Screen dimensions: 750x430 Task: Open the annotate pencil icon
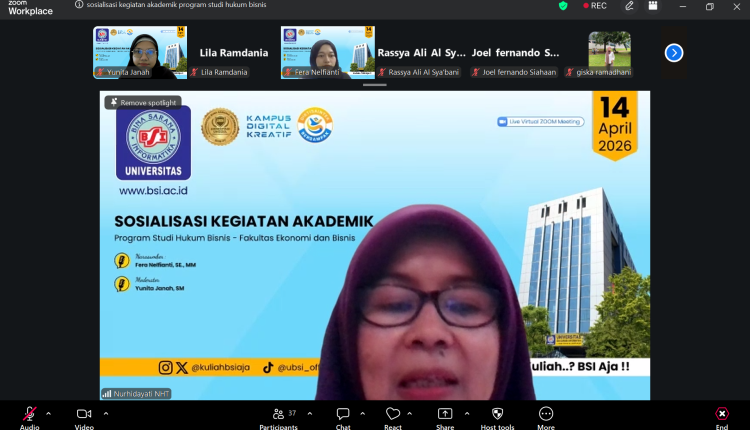click(629, 6)
